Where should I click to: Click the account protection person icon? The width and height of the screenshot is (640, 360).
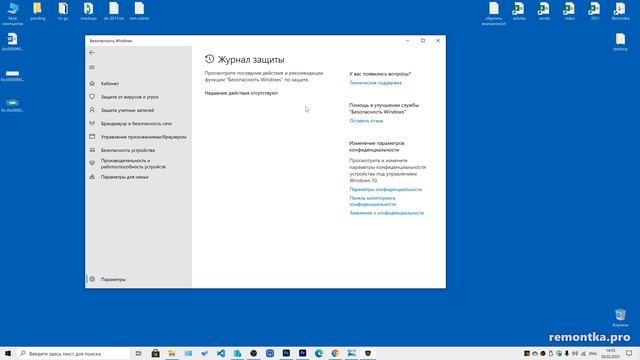92,110
